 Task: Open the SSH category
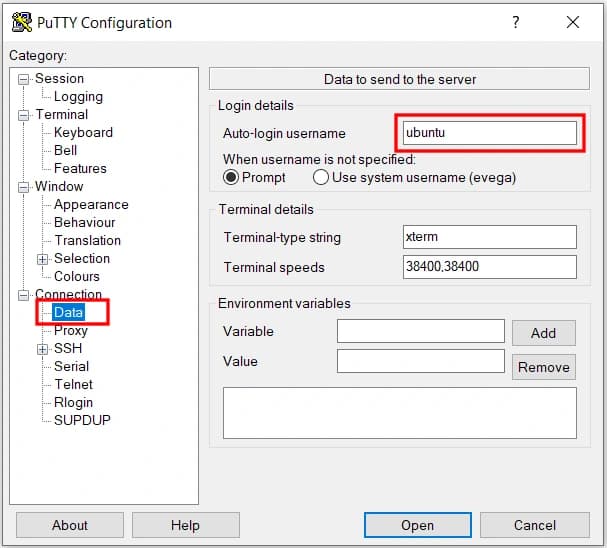click(68, 348)
